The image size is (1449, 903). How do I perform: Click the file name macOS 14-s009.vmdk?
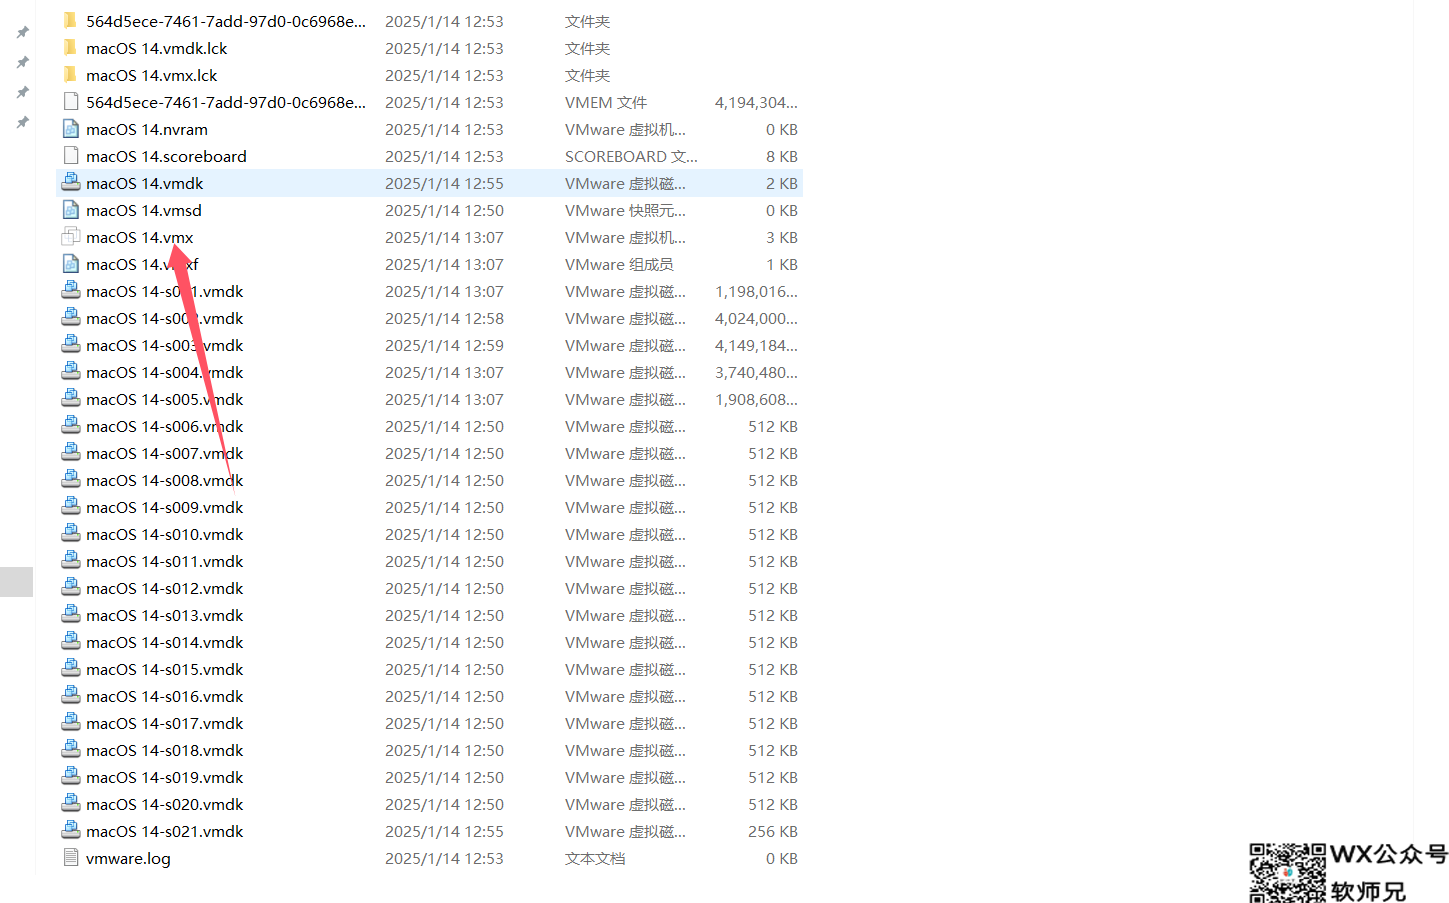pos(165,507)
